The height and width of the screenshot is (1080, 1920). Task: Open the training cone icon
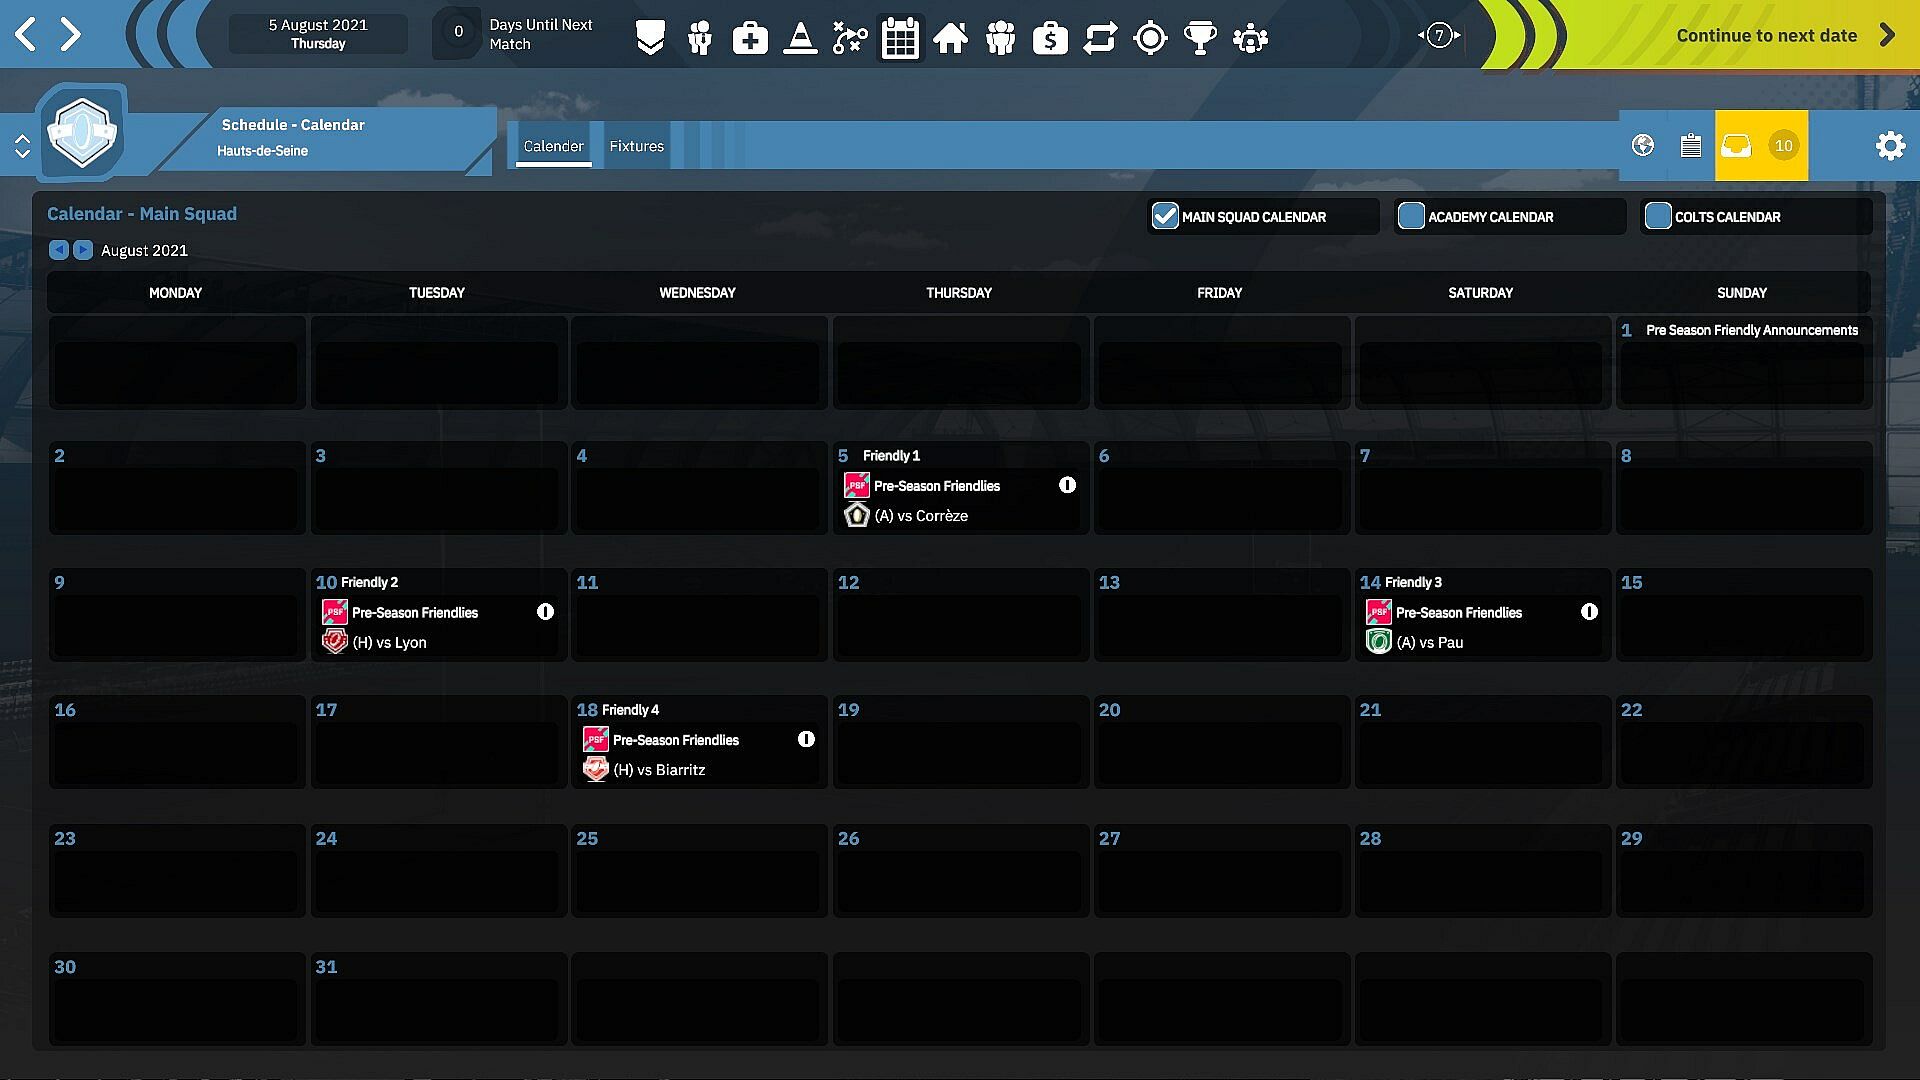800,38
